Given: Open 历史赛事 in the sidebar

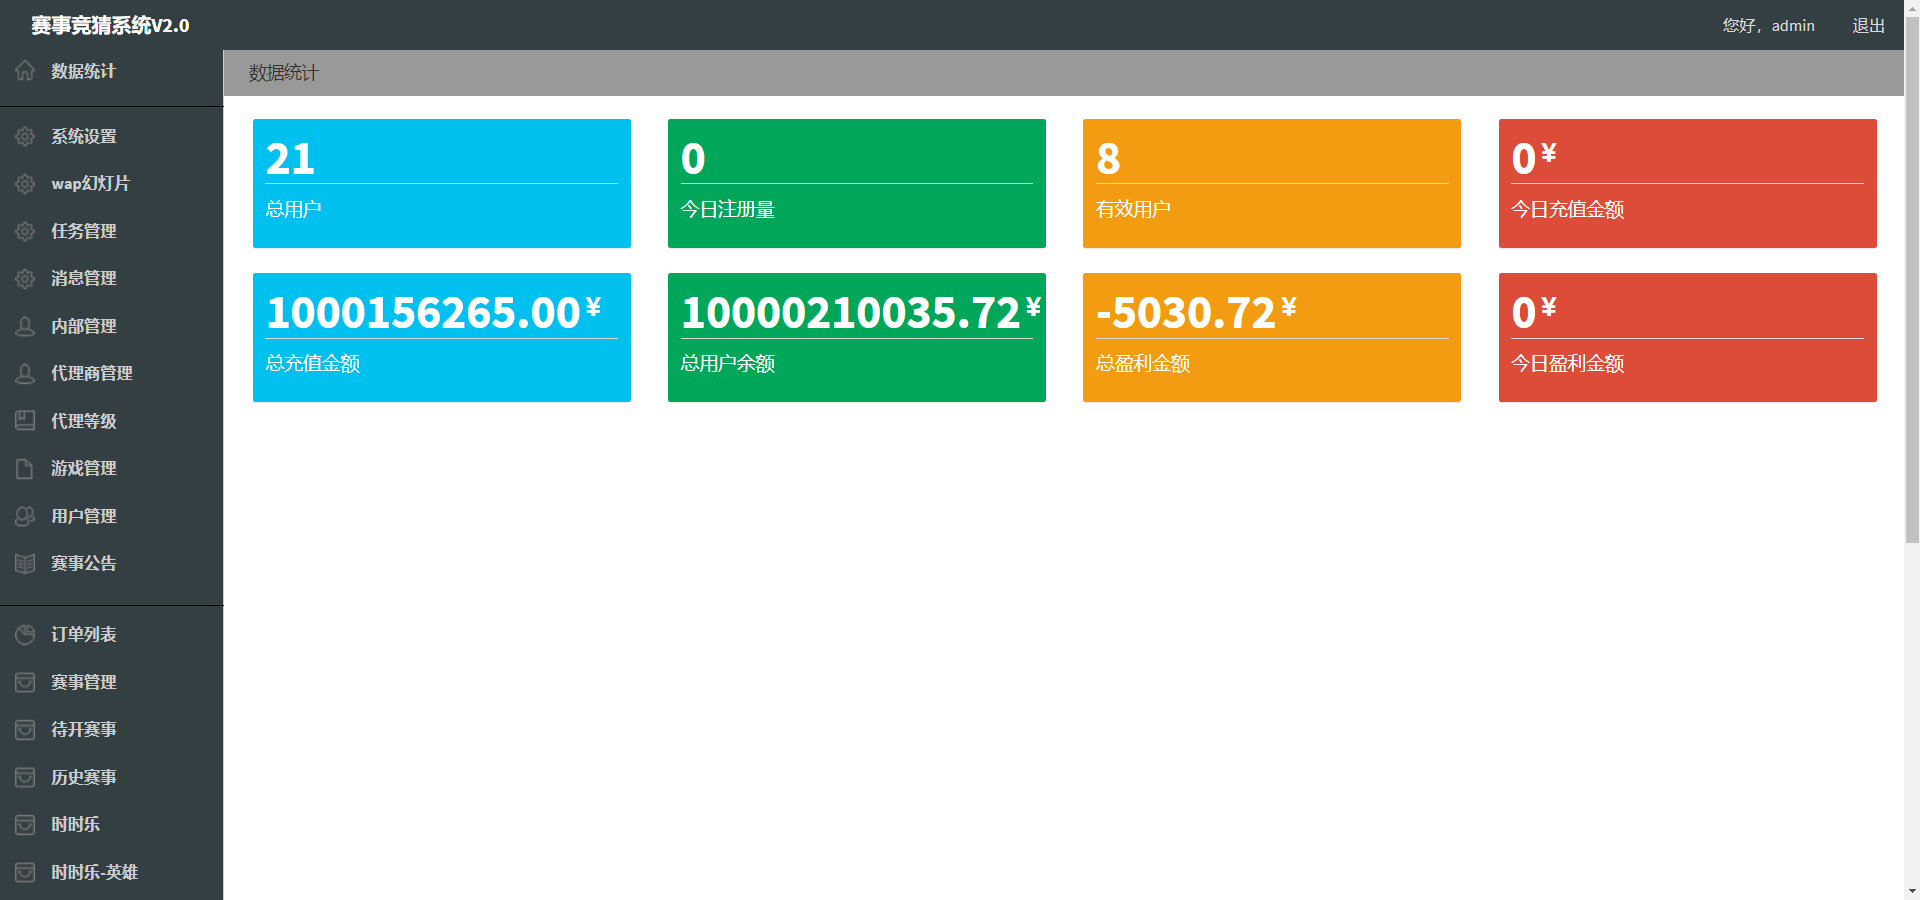Looking at the screenshot, I should pos(111,777).
